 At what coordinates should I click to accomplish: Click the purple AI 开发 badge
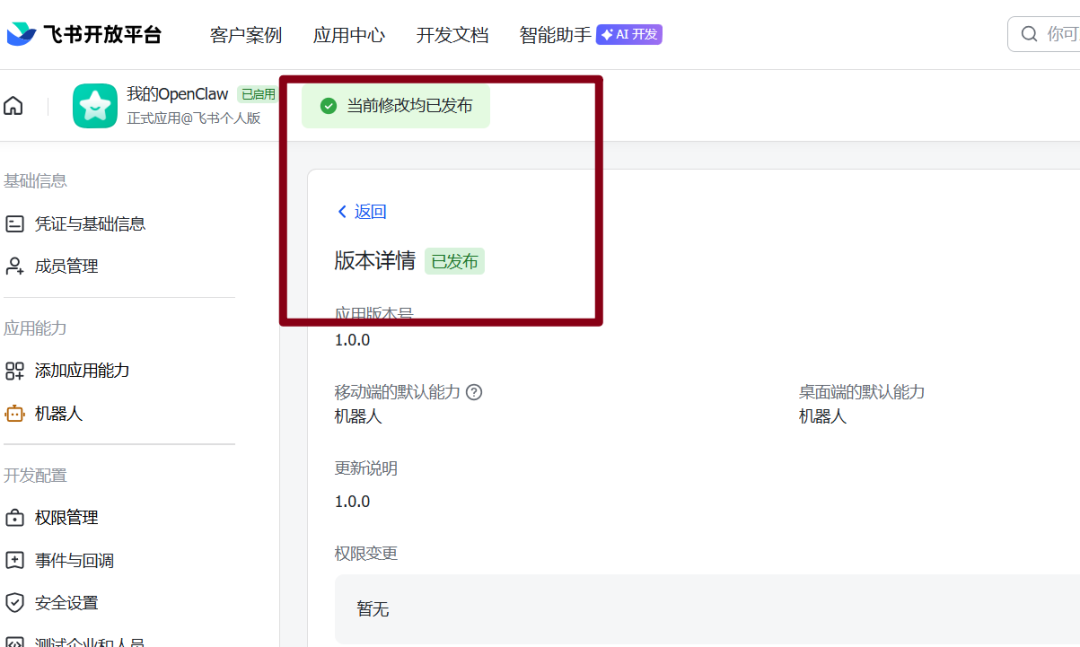tap(629, 35)
